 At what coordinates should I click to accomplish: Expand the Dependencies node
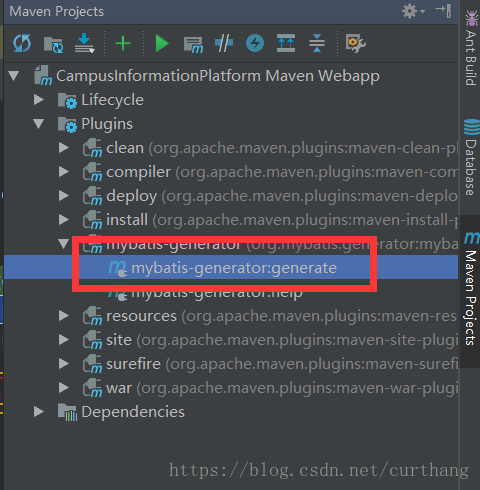[39, 412]
